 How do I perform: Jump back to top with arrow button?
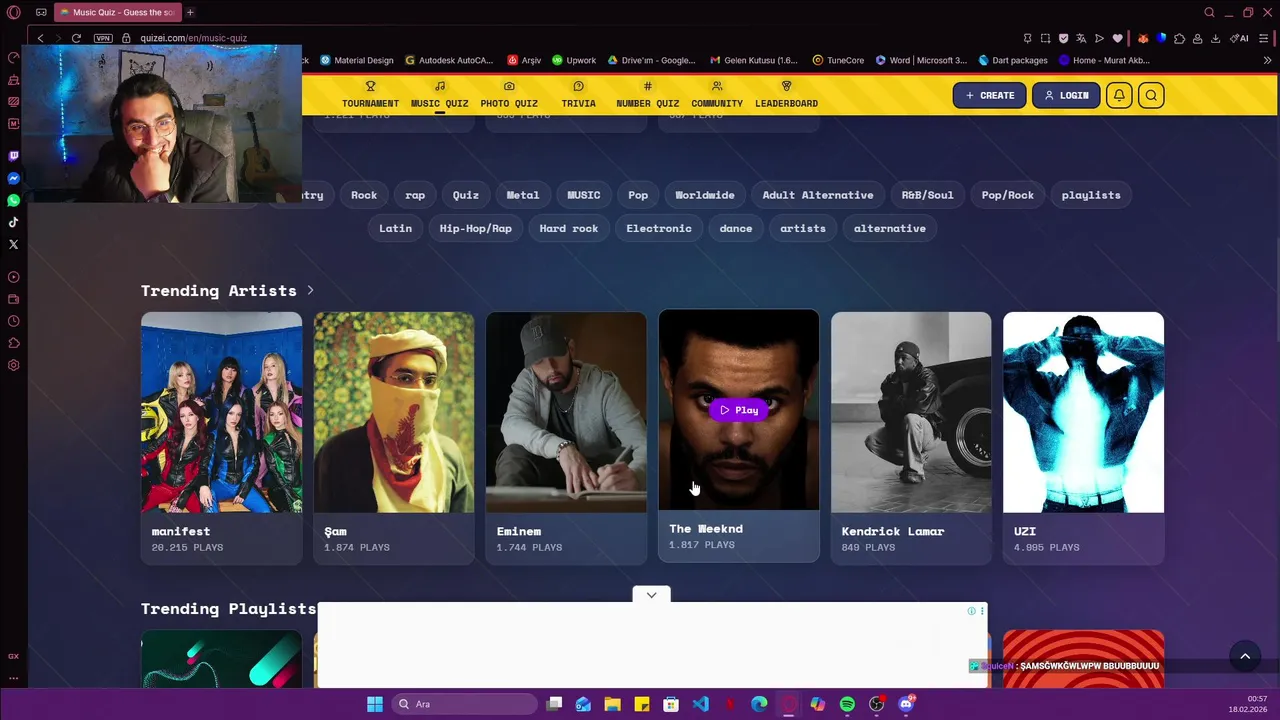pyautogui.click(x=1245, y=656)
